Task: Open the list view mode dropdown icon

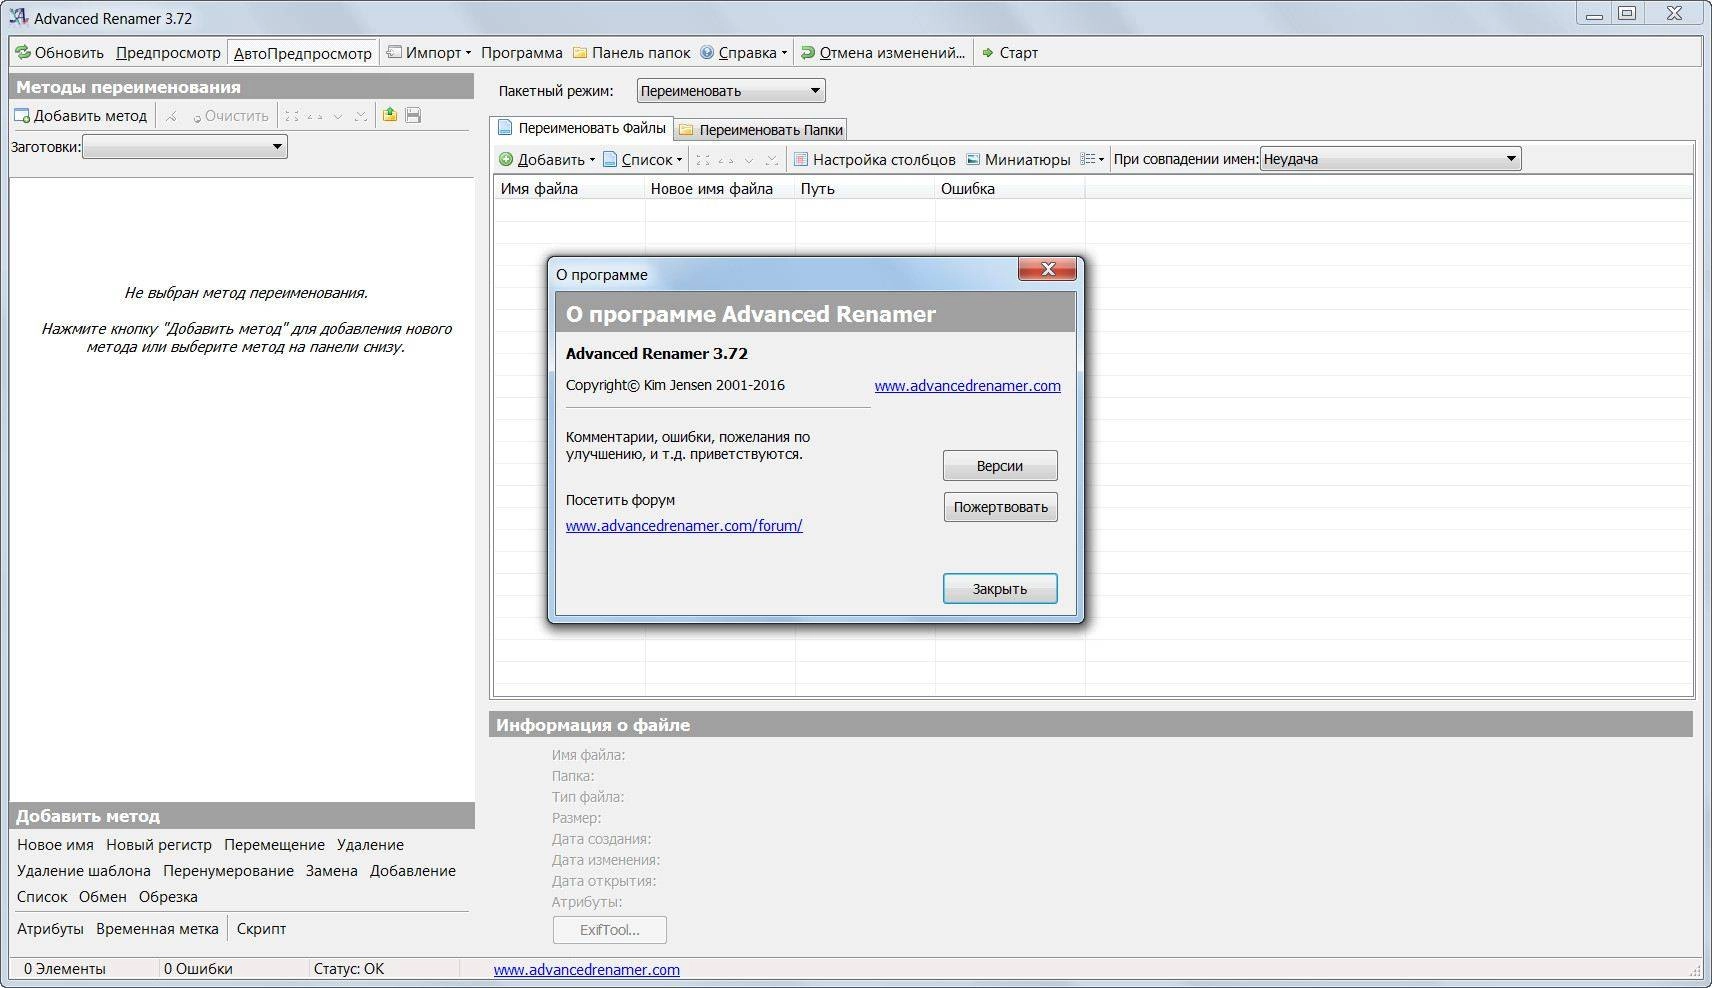Action: coord(1092,159)
